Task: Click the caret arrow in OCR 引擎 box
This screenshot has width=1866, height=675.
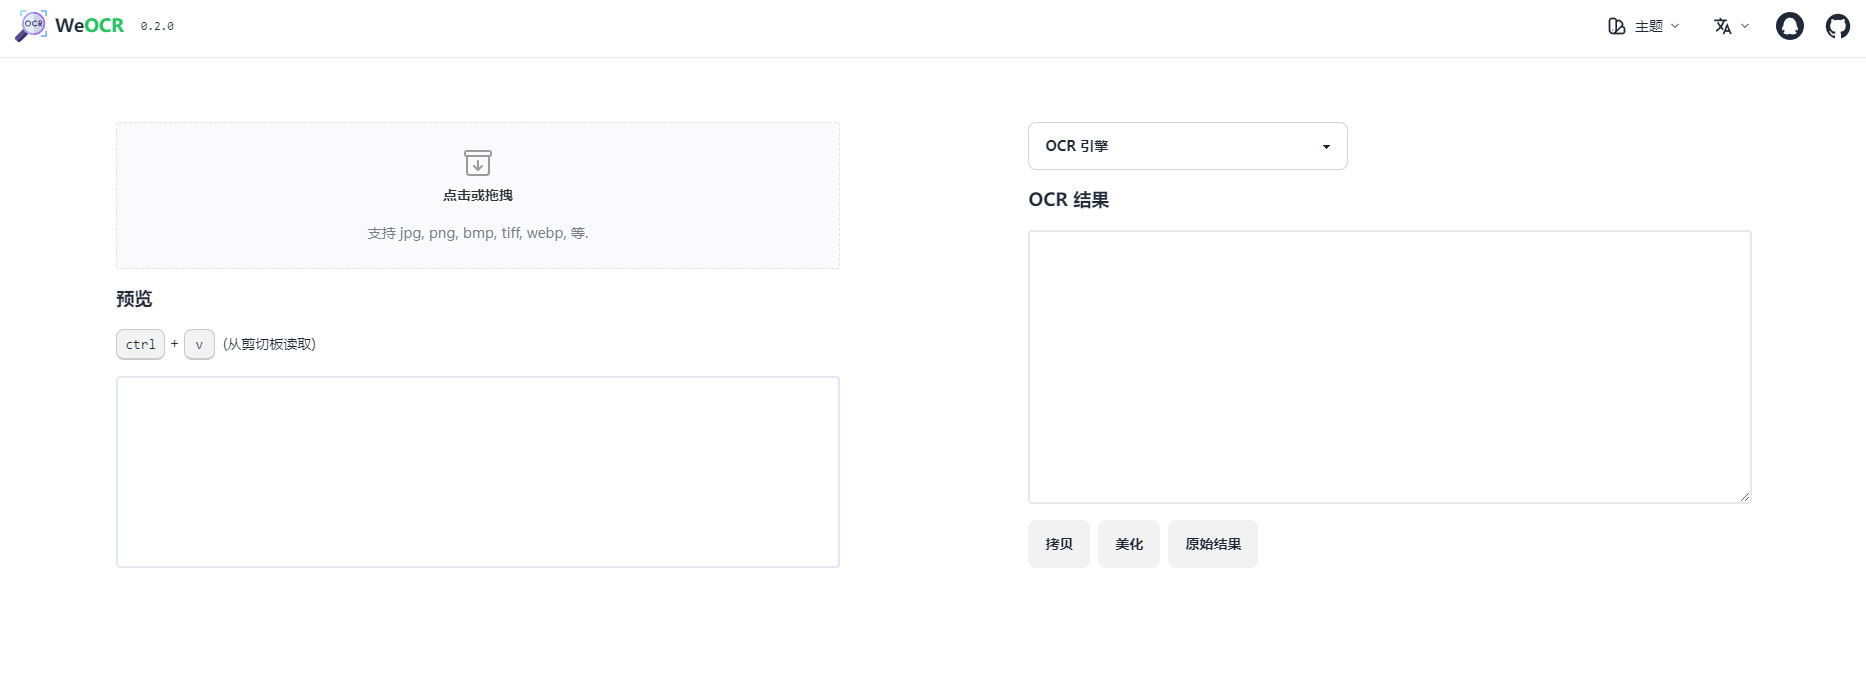Action: coord(1326,147)
